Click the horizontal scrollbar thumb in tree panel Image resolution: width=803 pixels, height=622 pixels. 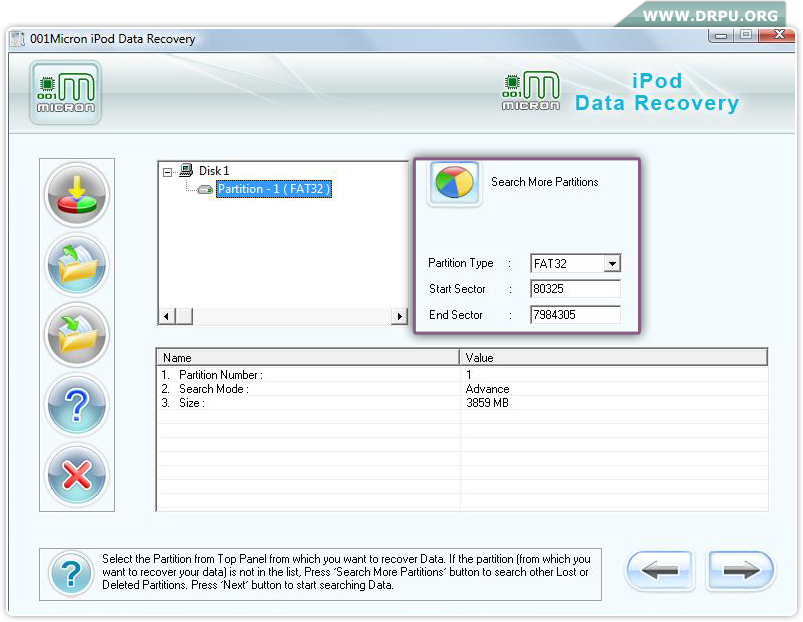pos(184,316)
